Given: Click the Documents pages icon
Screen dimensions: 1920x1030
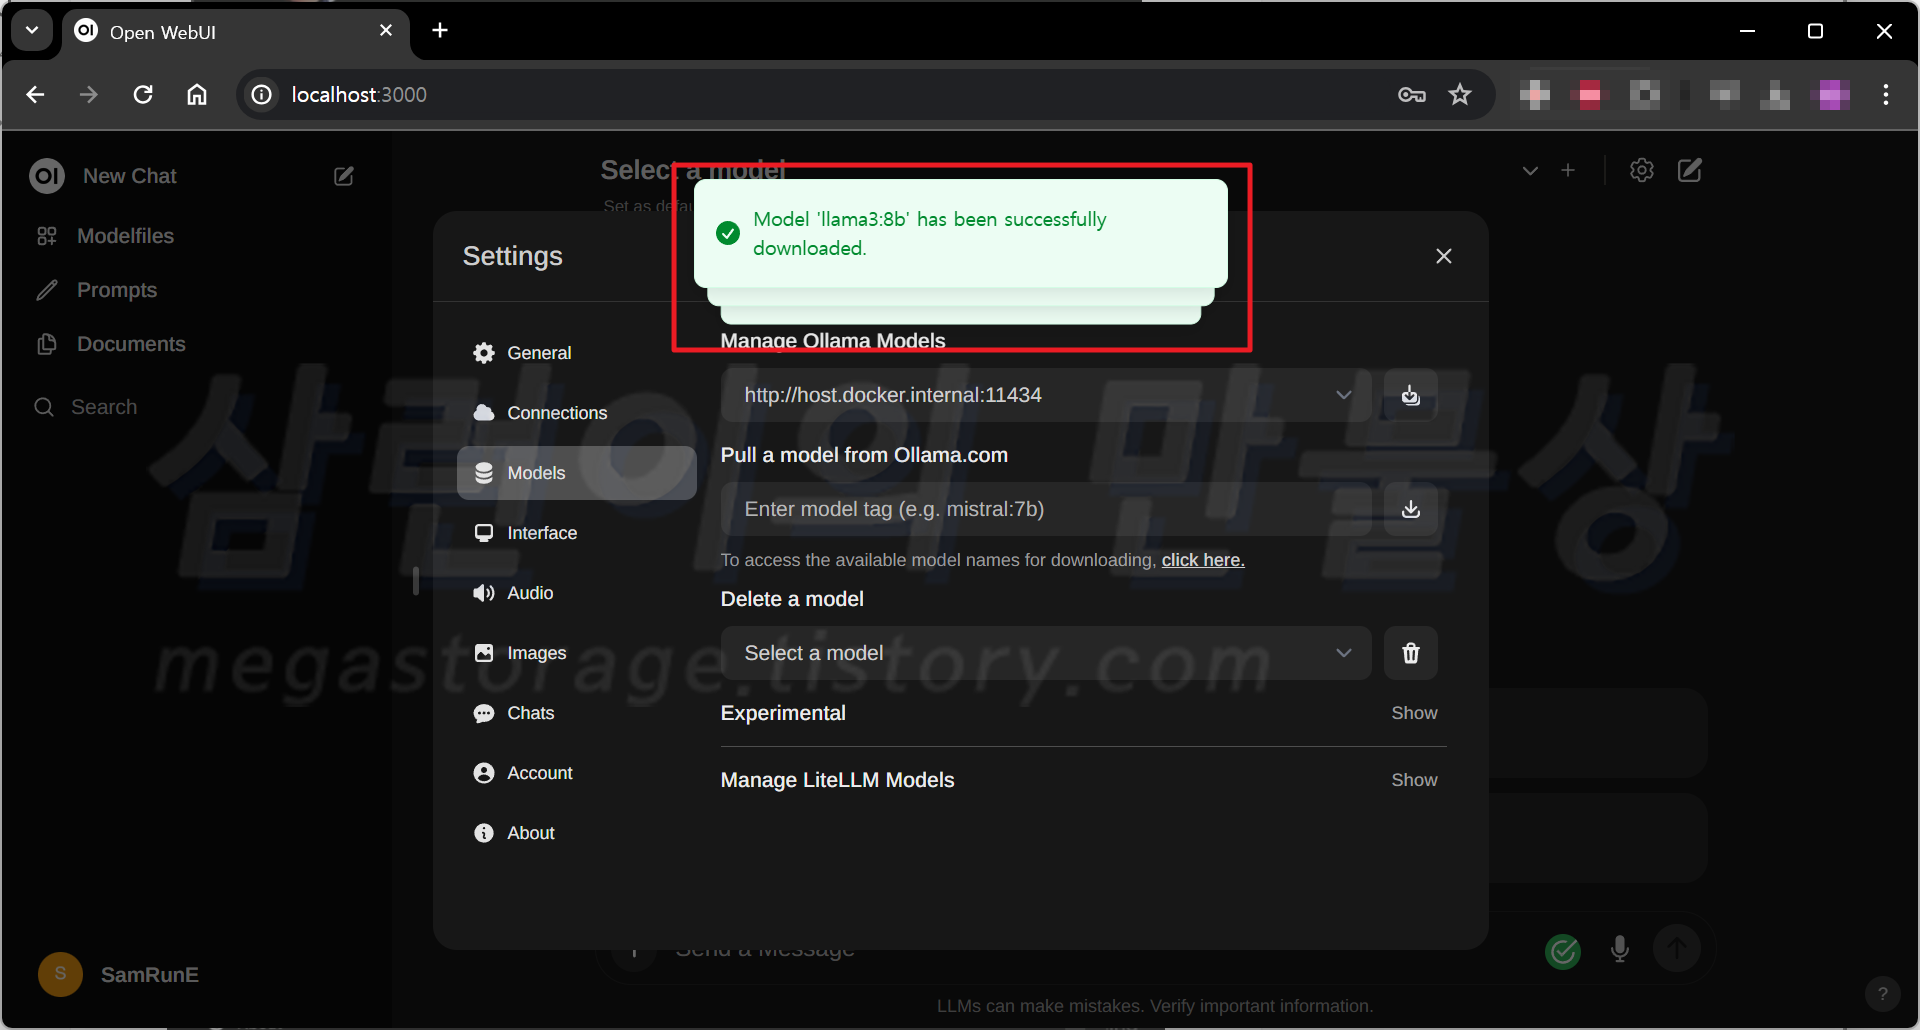Looking at the screenshot, I should pyautogui.click(x=47, y=344).
